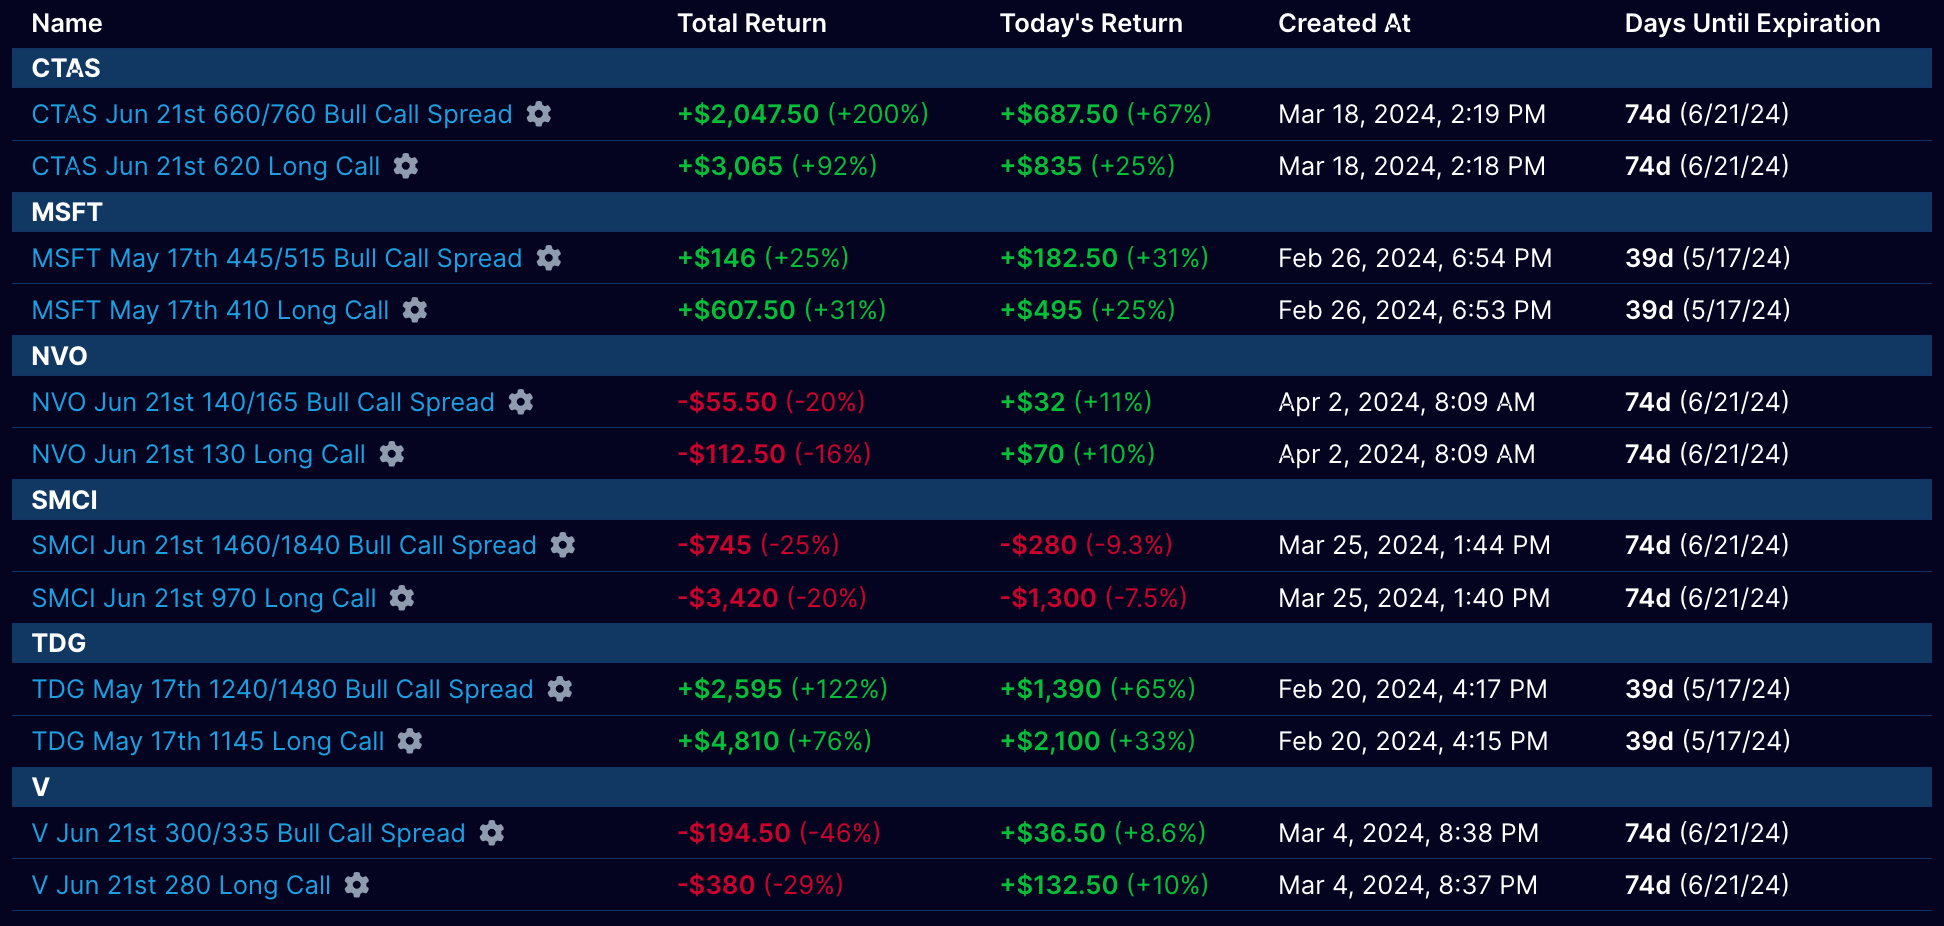
Task: Open settings gear for V 280 Long Call
Action: 357,885
